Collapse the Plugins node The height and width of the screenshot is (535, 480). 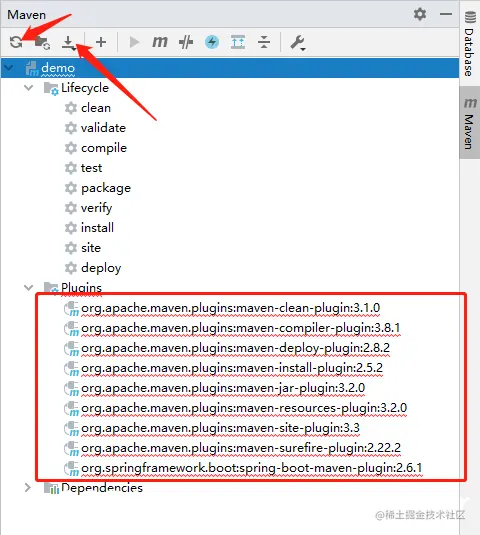(29, 288)
